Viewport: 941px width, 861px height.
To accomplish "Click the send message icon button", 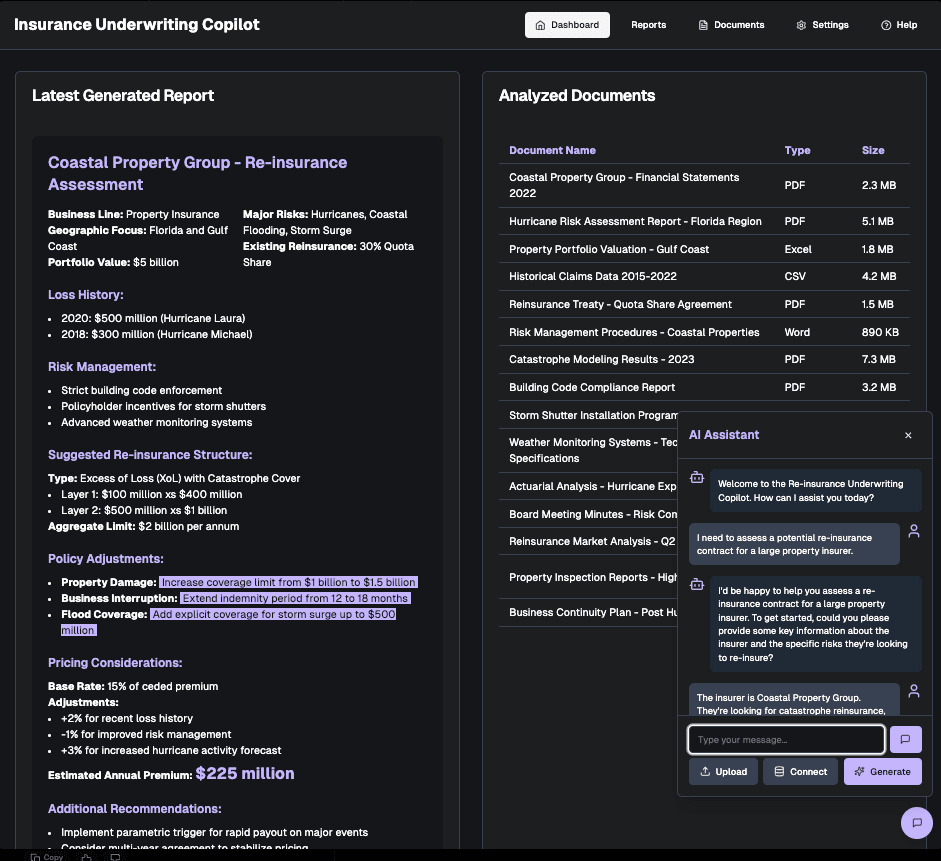I will 905,740.
